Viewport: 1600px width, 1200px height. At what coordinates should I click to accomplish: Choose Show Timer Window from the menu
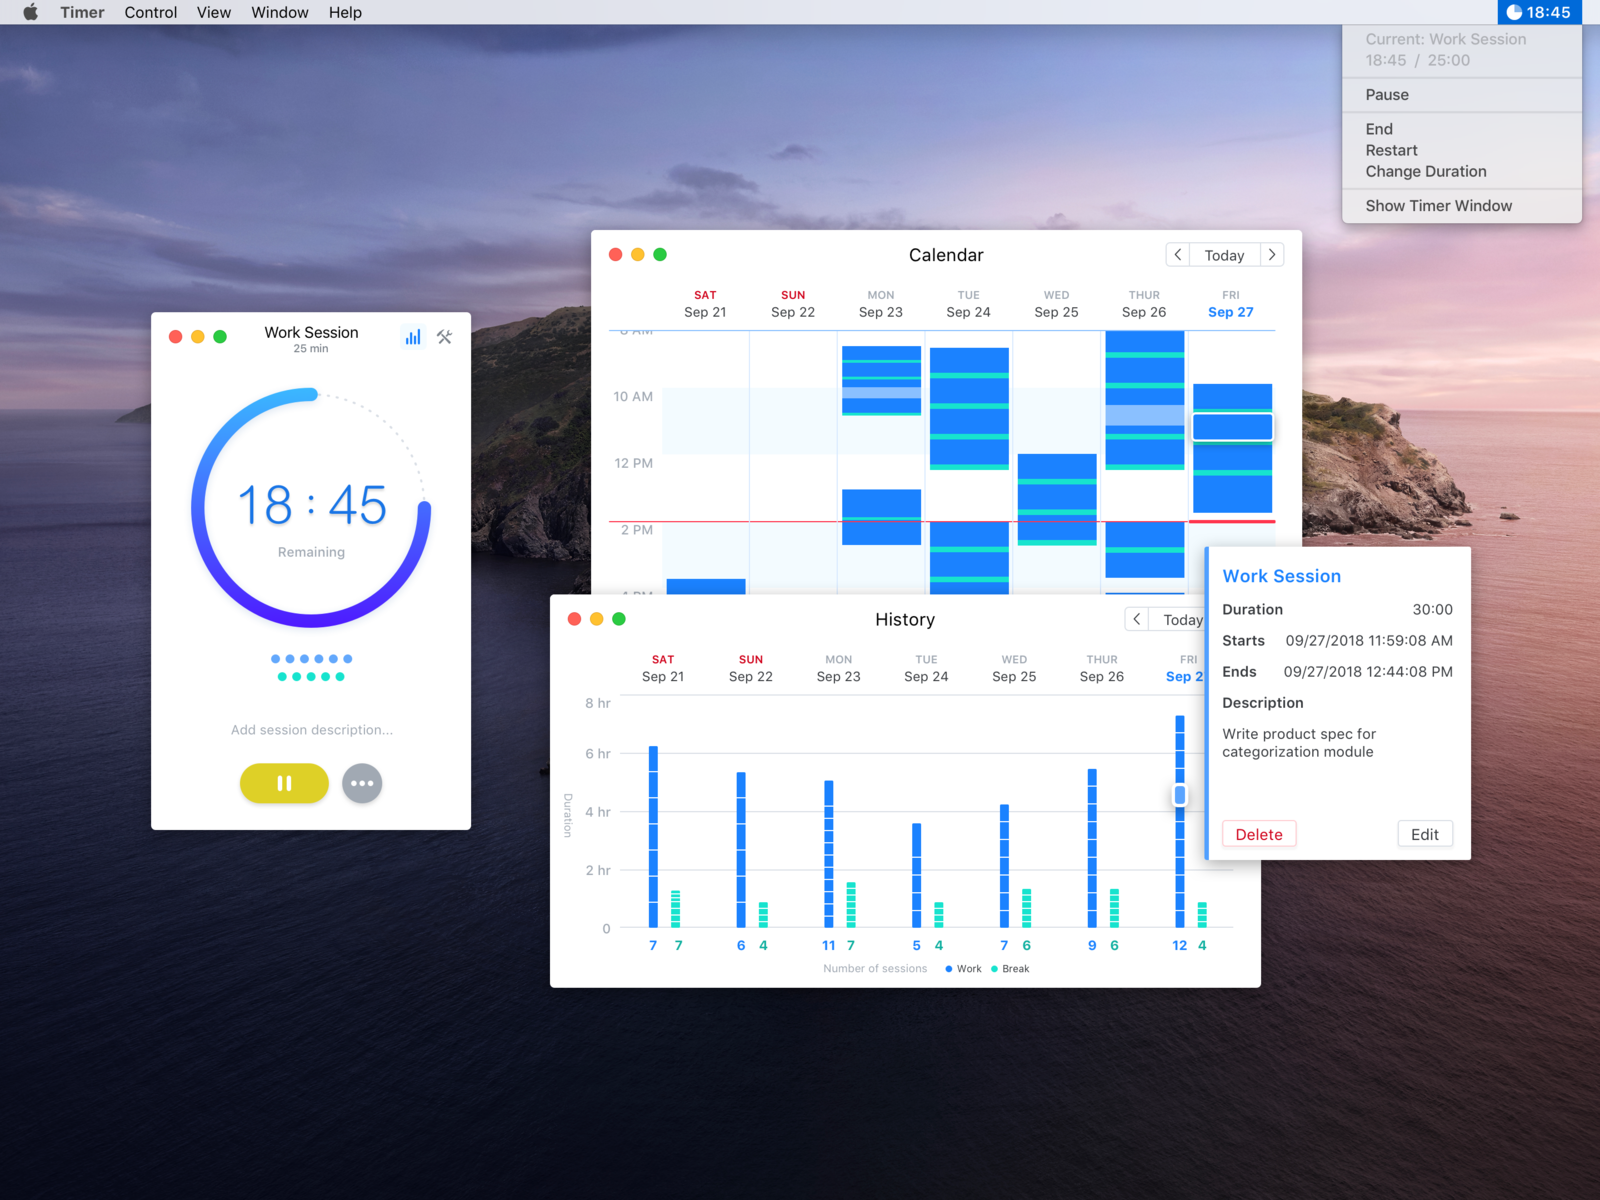point(1438,205)
